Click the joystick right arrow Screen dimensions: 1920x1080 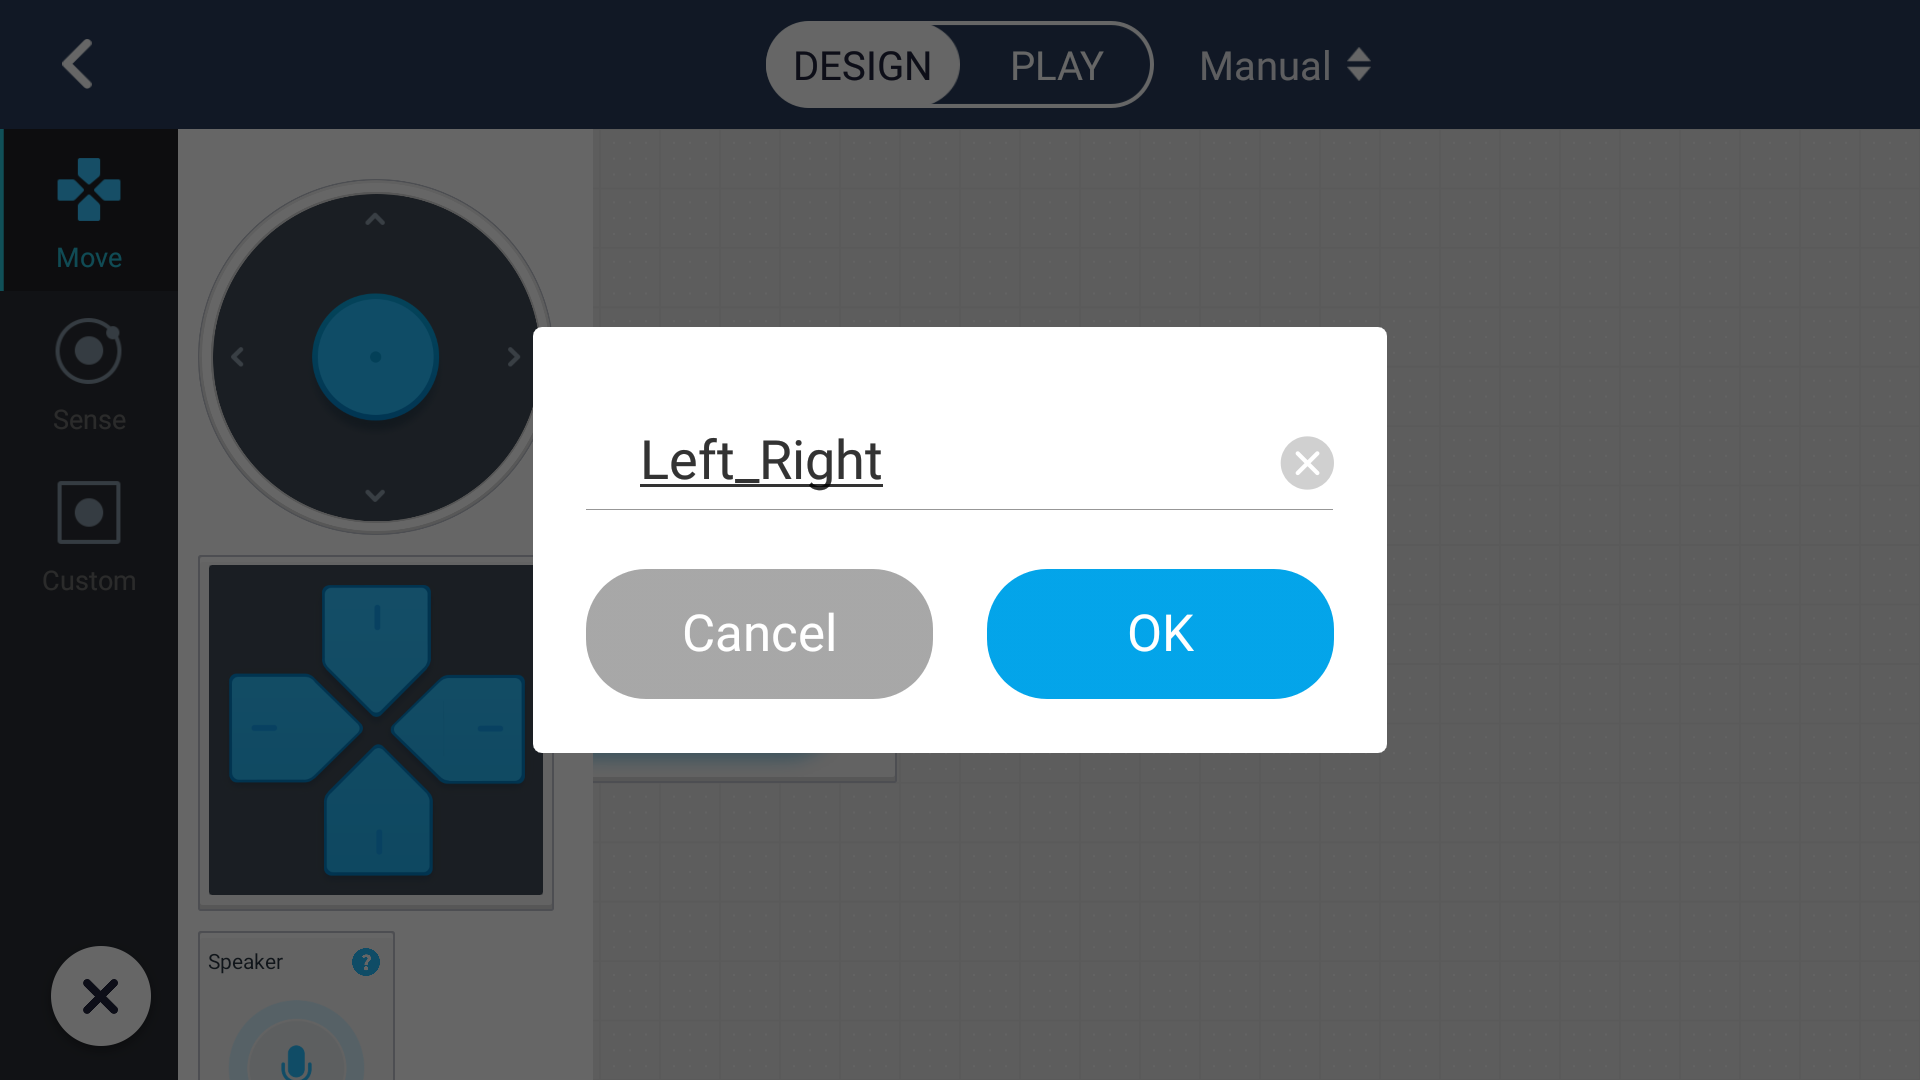513,356
